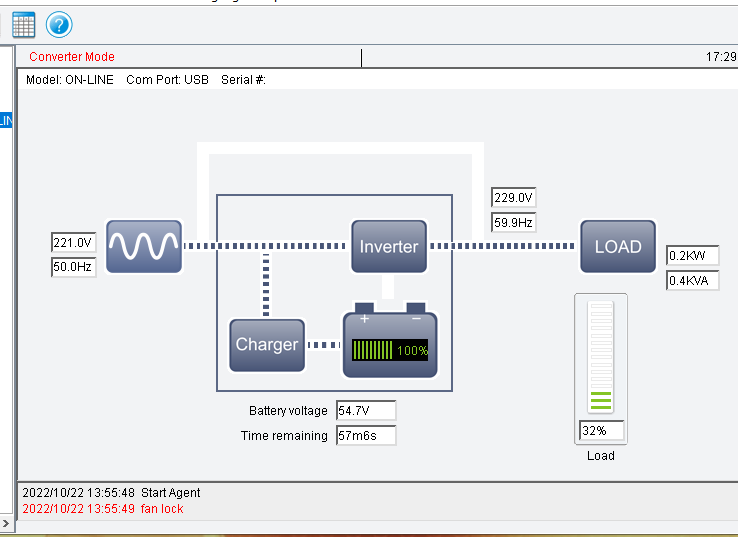Select the red fan lock log entry

coord(103,509)
